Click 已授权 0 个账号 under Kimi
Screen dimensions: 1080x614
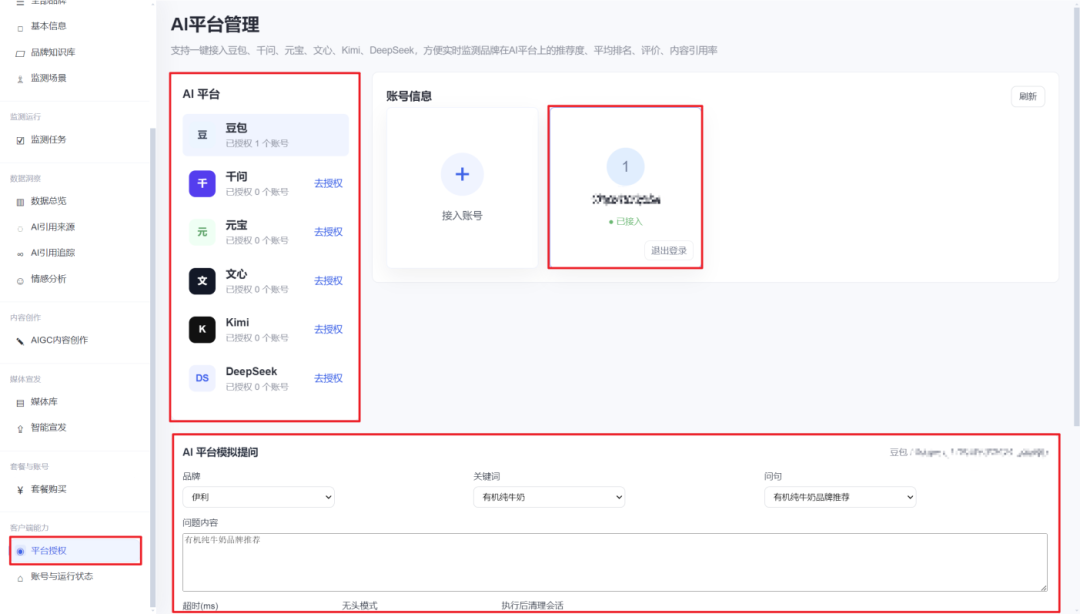point(257,338)
